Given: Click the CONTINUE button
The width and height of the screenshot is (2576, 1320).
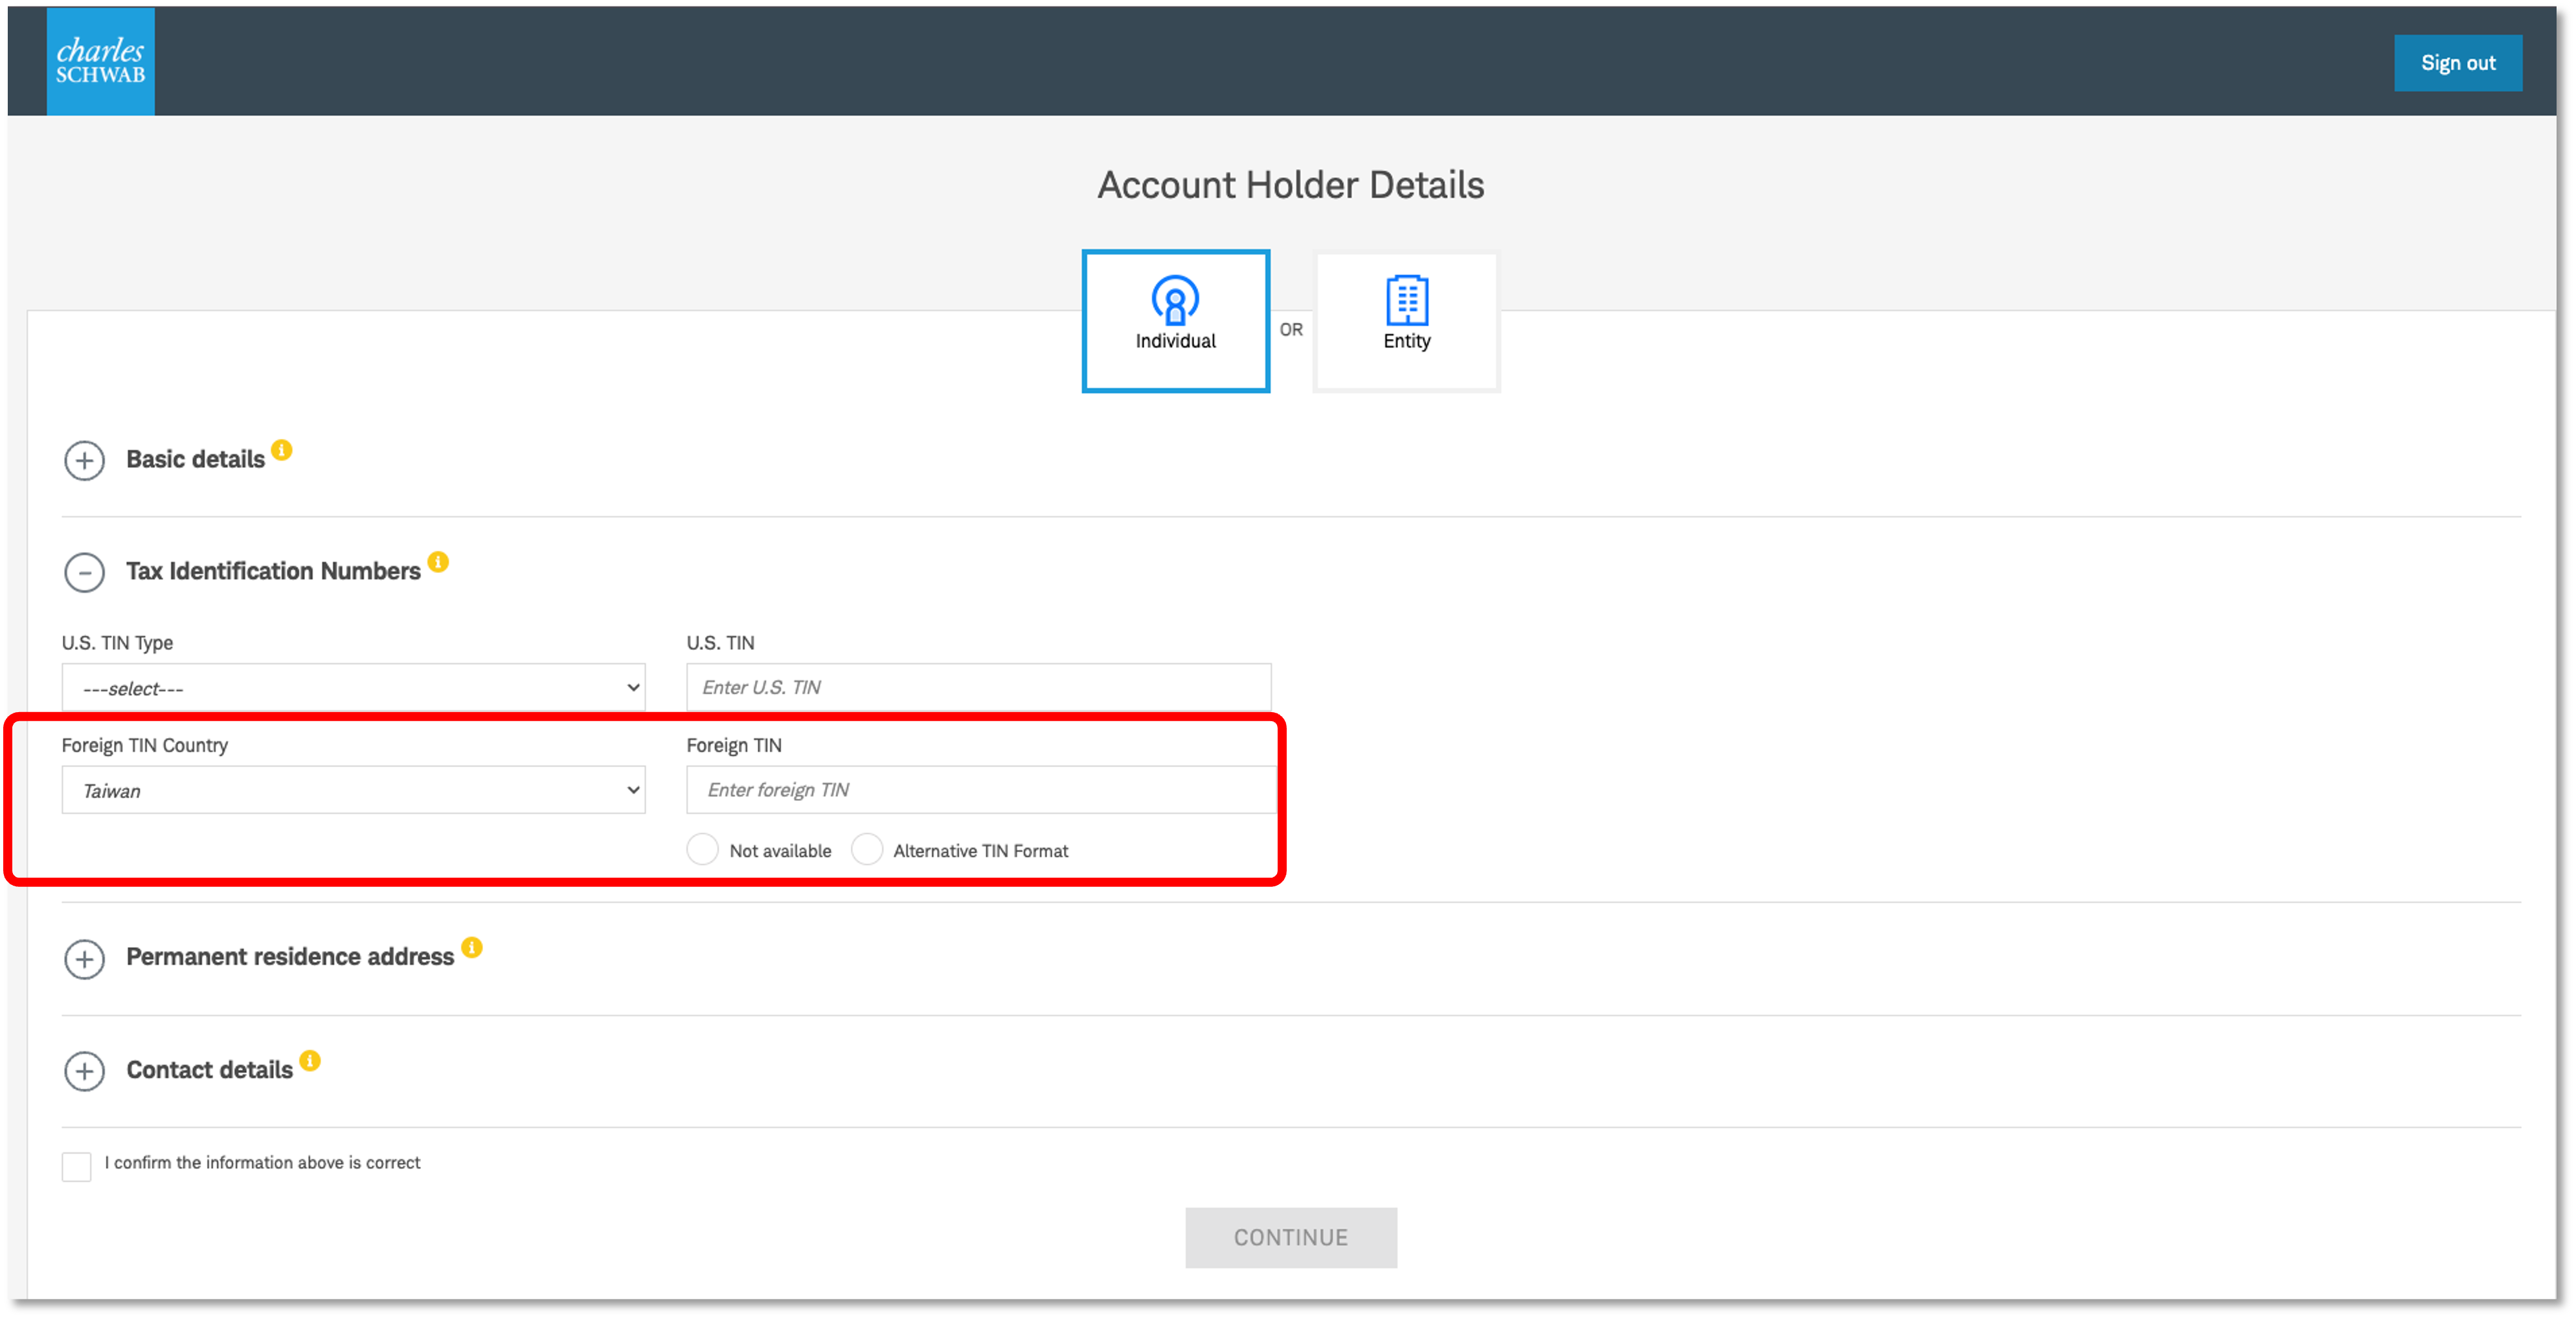Looking at the screenshot, I should point(1290,1237).
